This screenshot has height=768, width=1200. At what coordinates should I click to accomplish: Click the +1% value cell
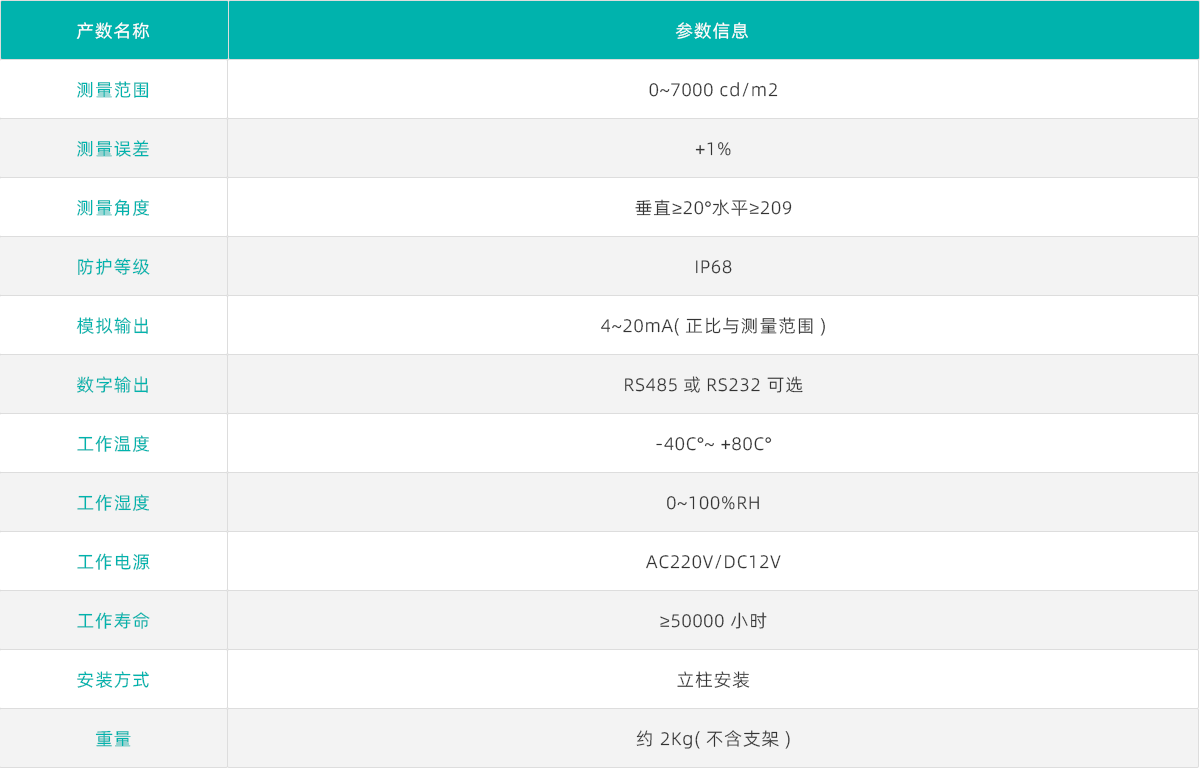(x=713, y=149)
